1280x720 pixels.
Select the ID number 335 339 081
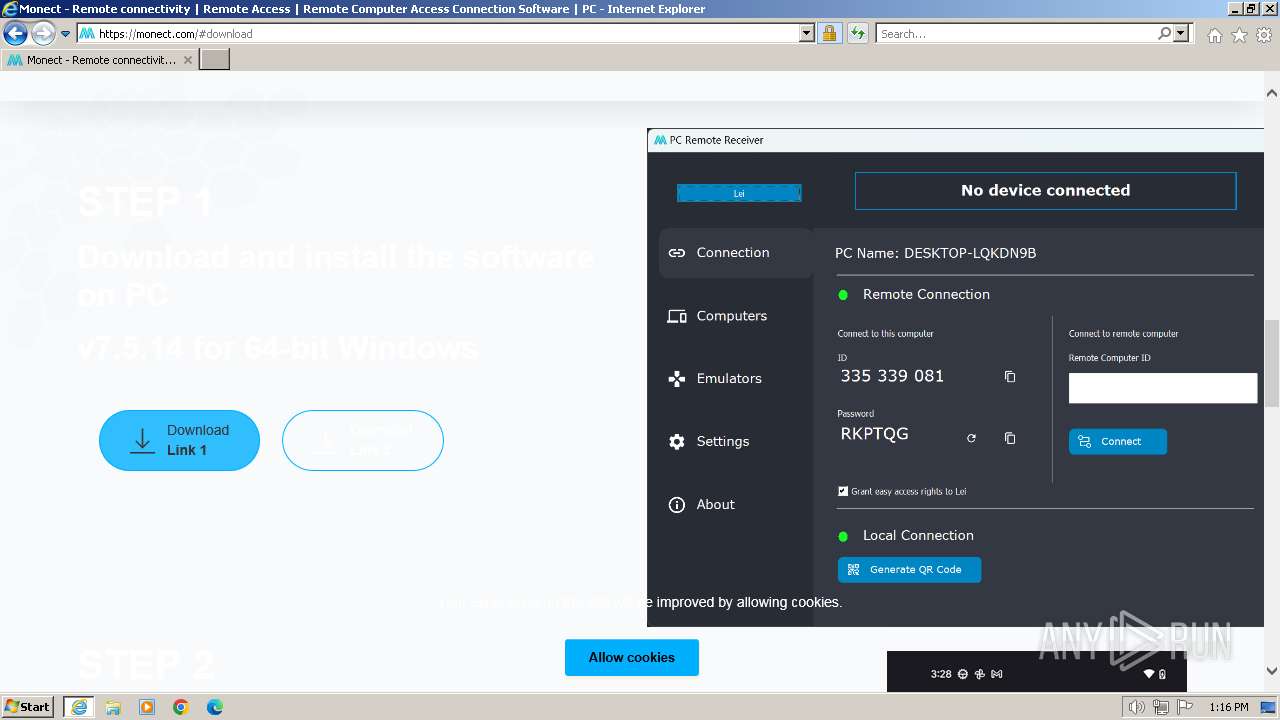click(892, 376)
